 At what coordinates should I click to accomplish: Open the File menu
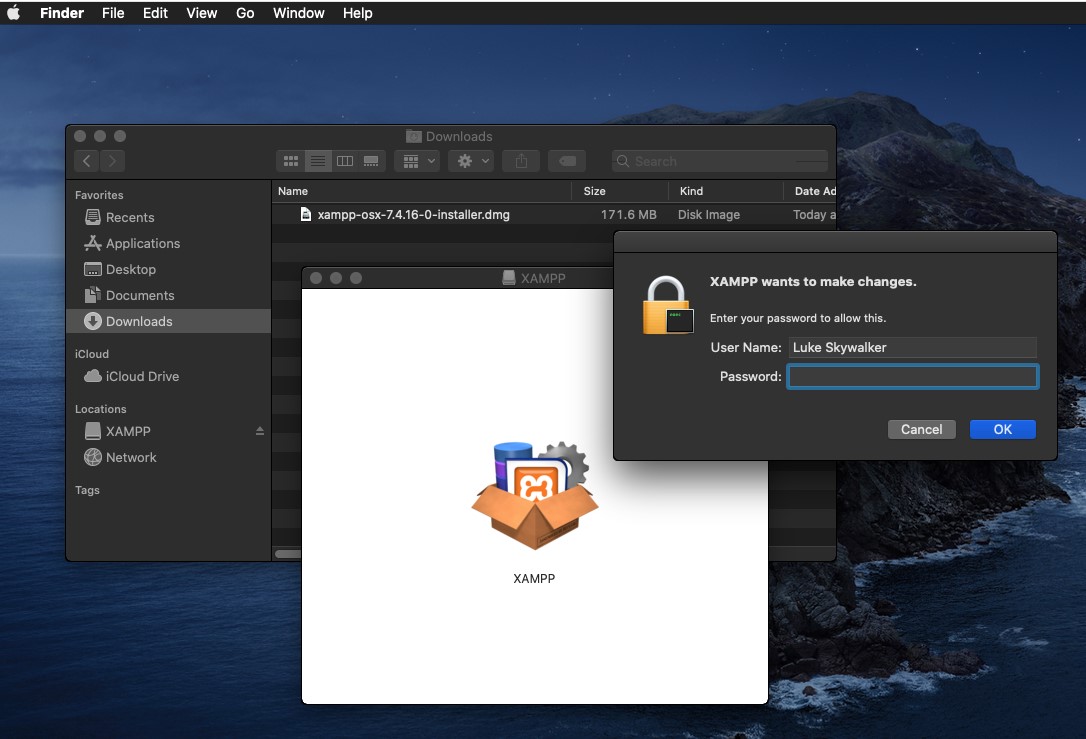[x=113, y=12]
